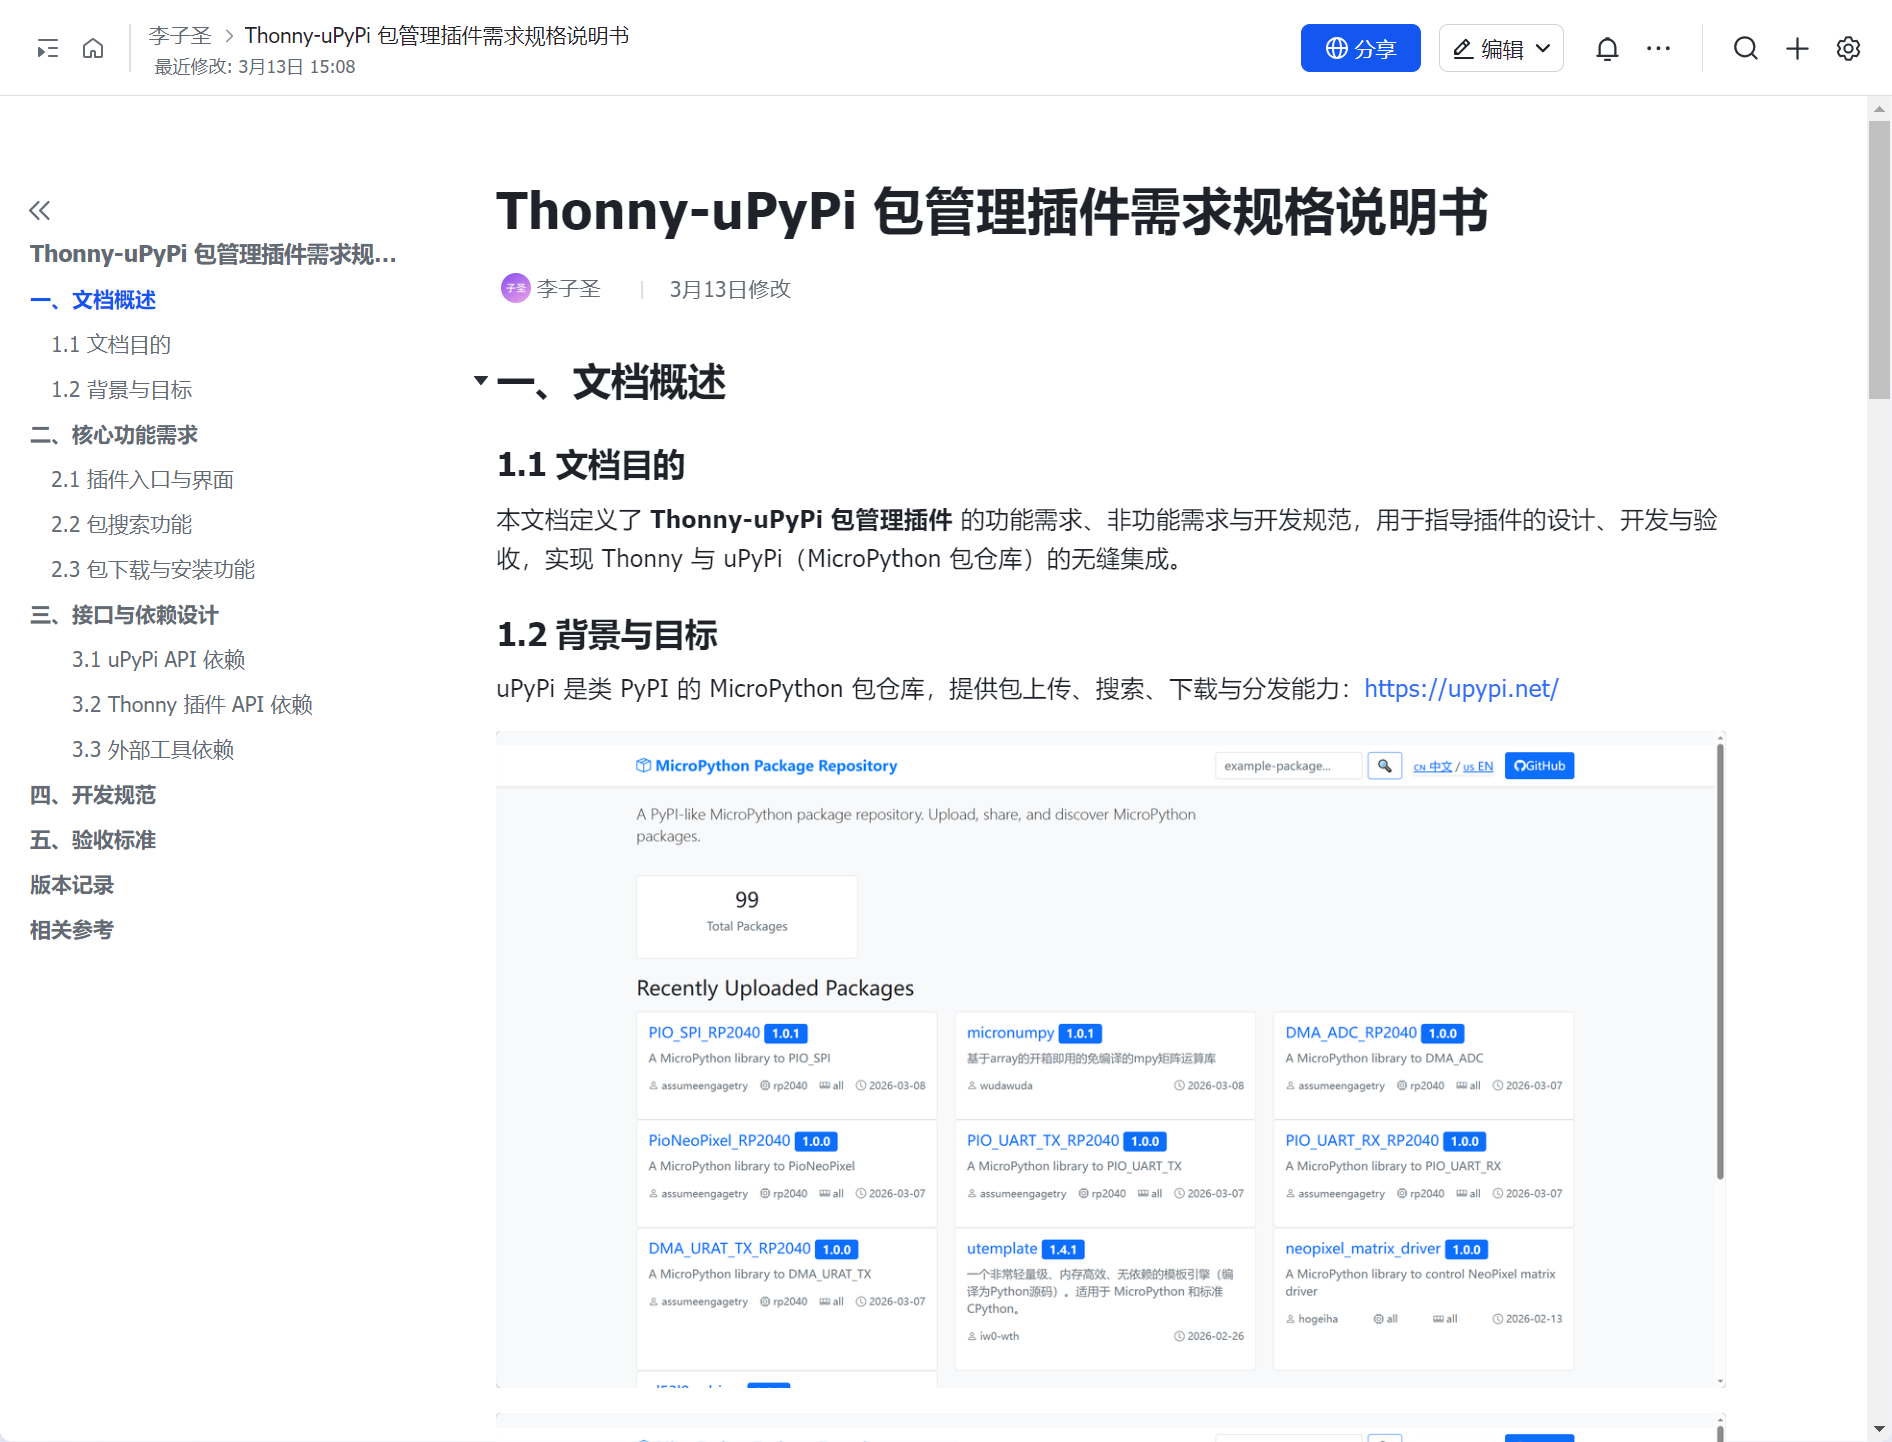The image size is (1892, 1442).
Task: Click the 3月13日修改 text under title
Action: 730,289
